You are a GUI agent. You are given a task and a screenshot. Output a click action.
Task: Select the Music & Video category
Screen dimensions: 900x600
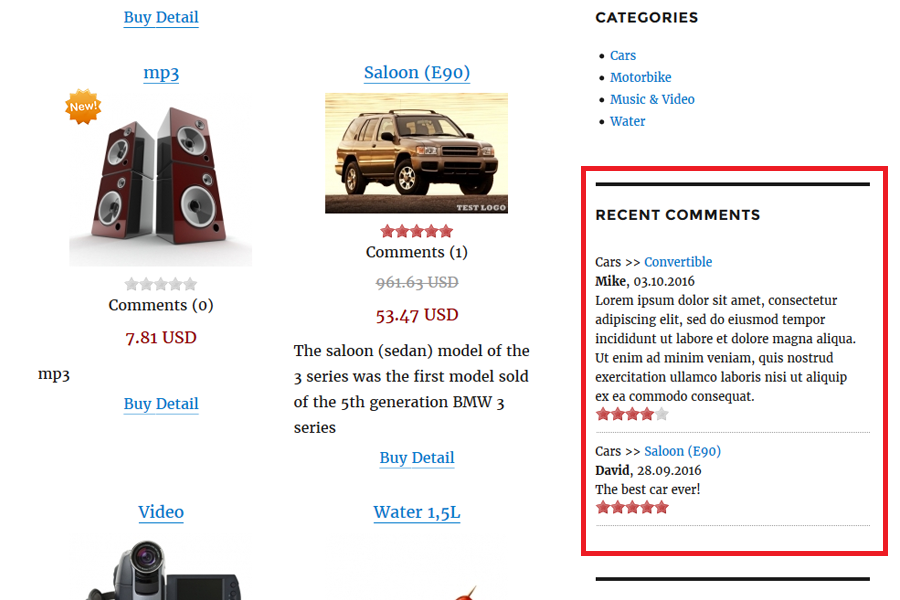point(652,100)
